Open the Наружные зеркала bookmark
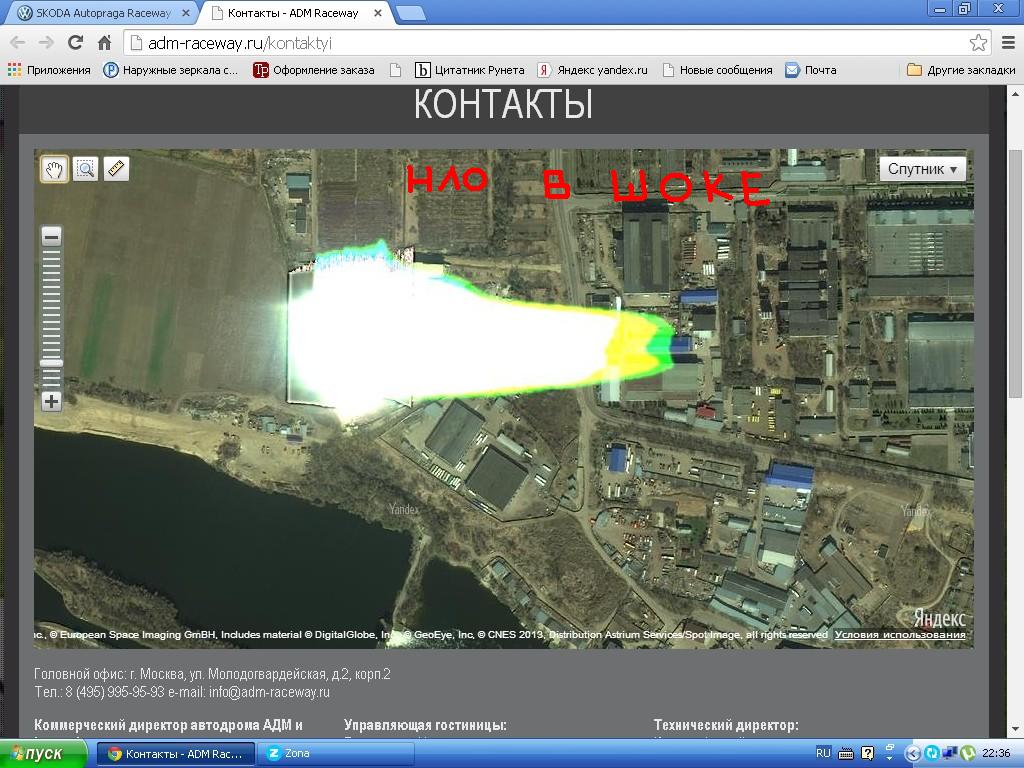 [171, 70]
